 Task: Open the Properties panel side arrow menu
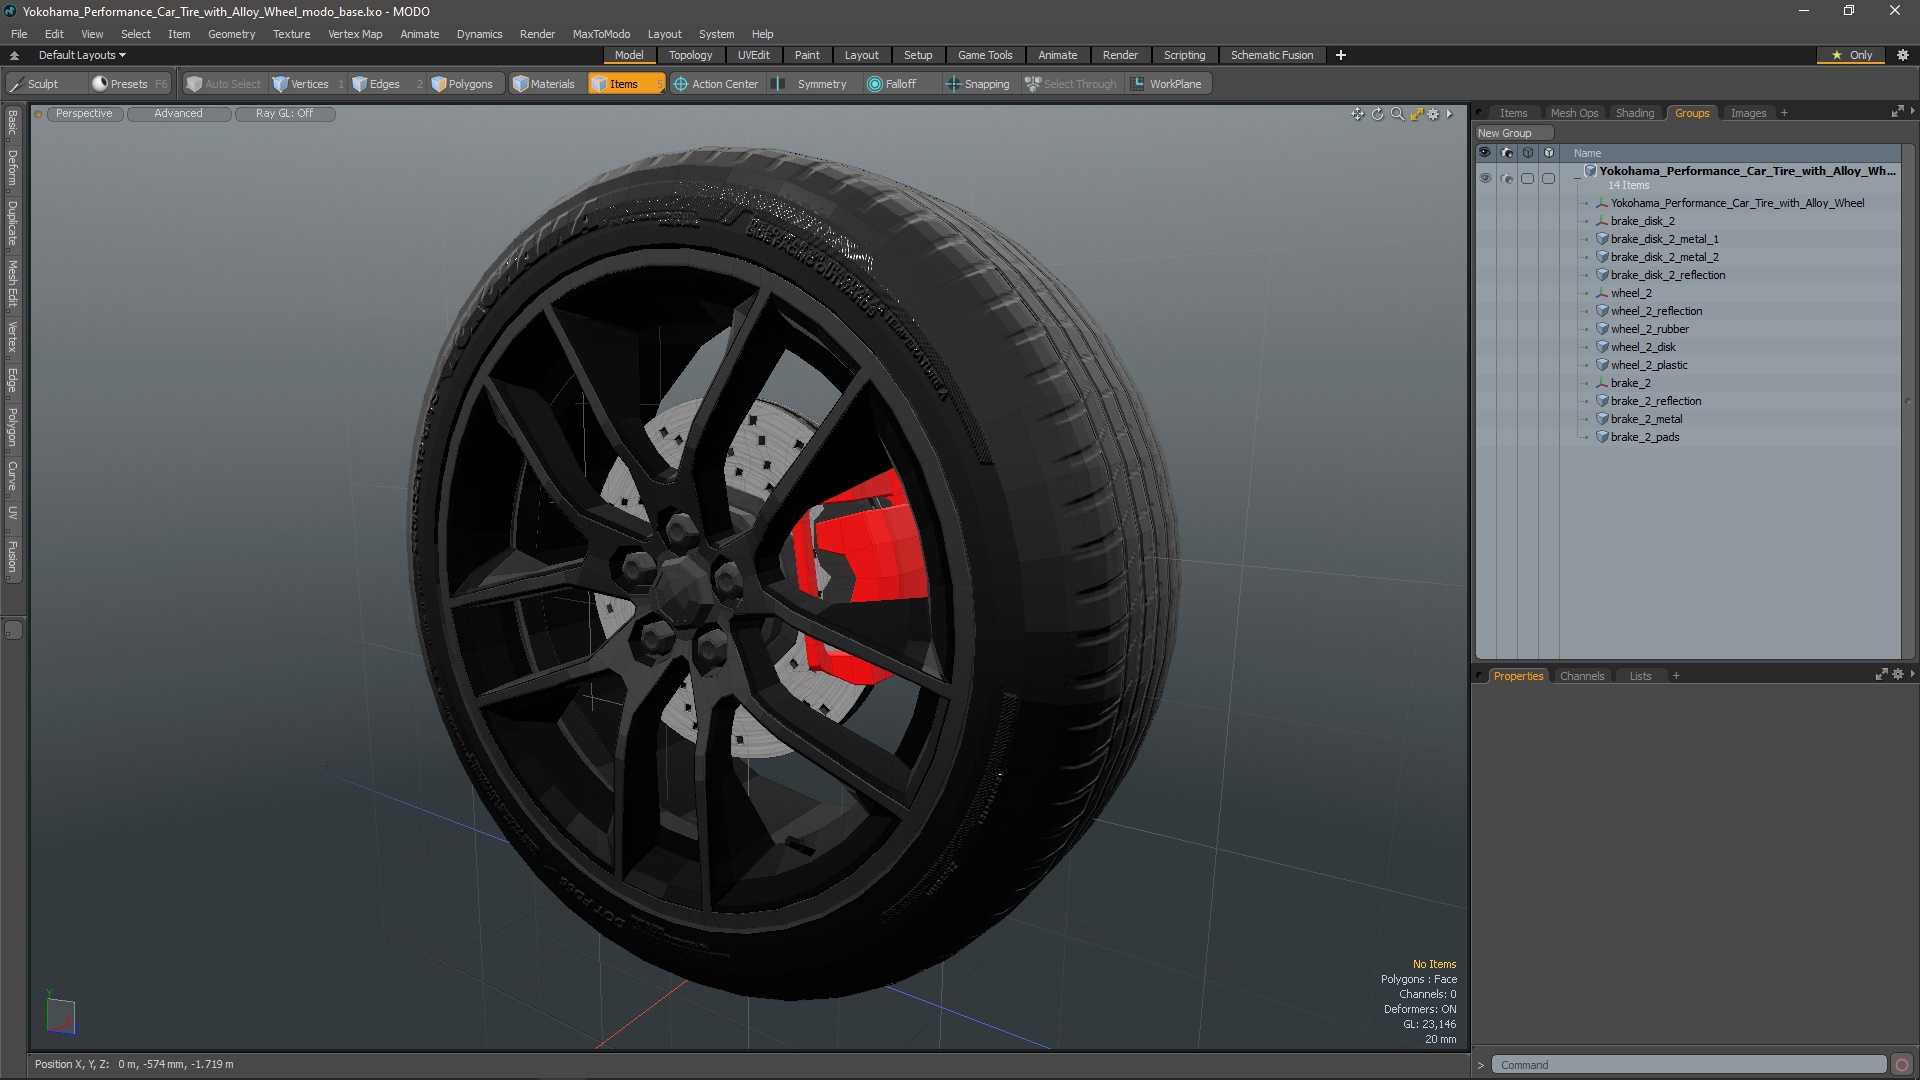coord(1912,674)
